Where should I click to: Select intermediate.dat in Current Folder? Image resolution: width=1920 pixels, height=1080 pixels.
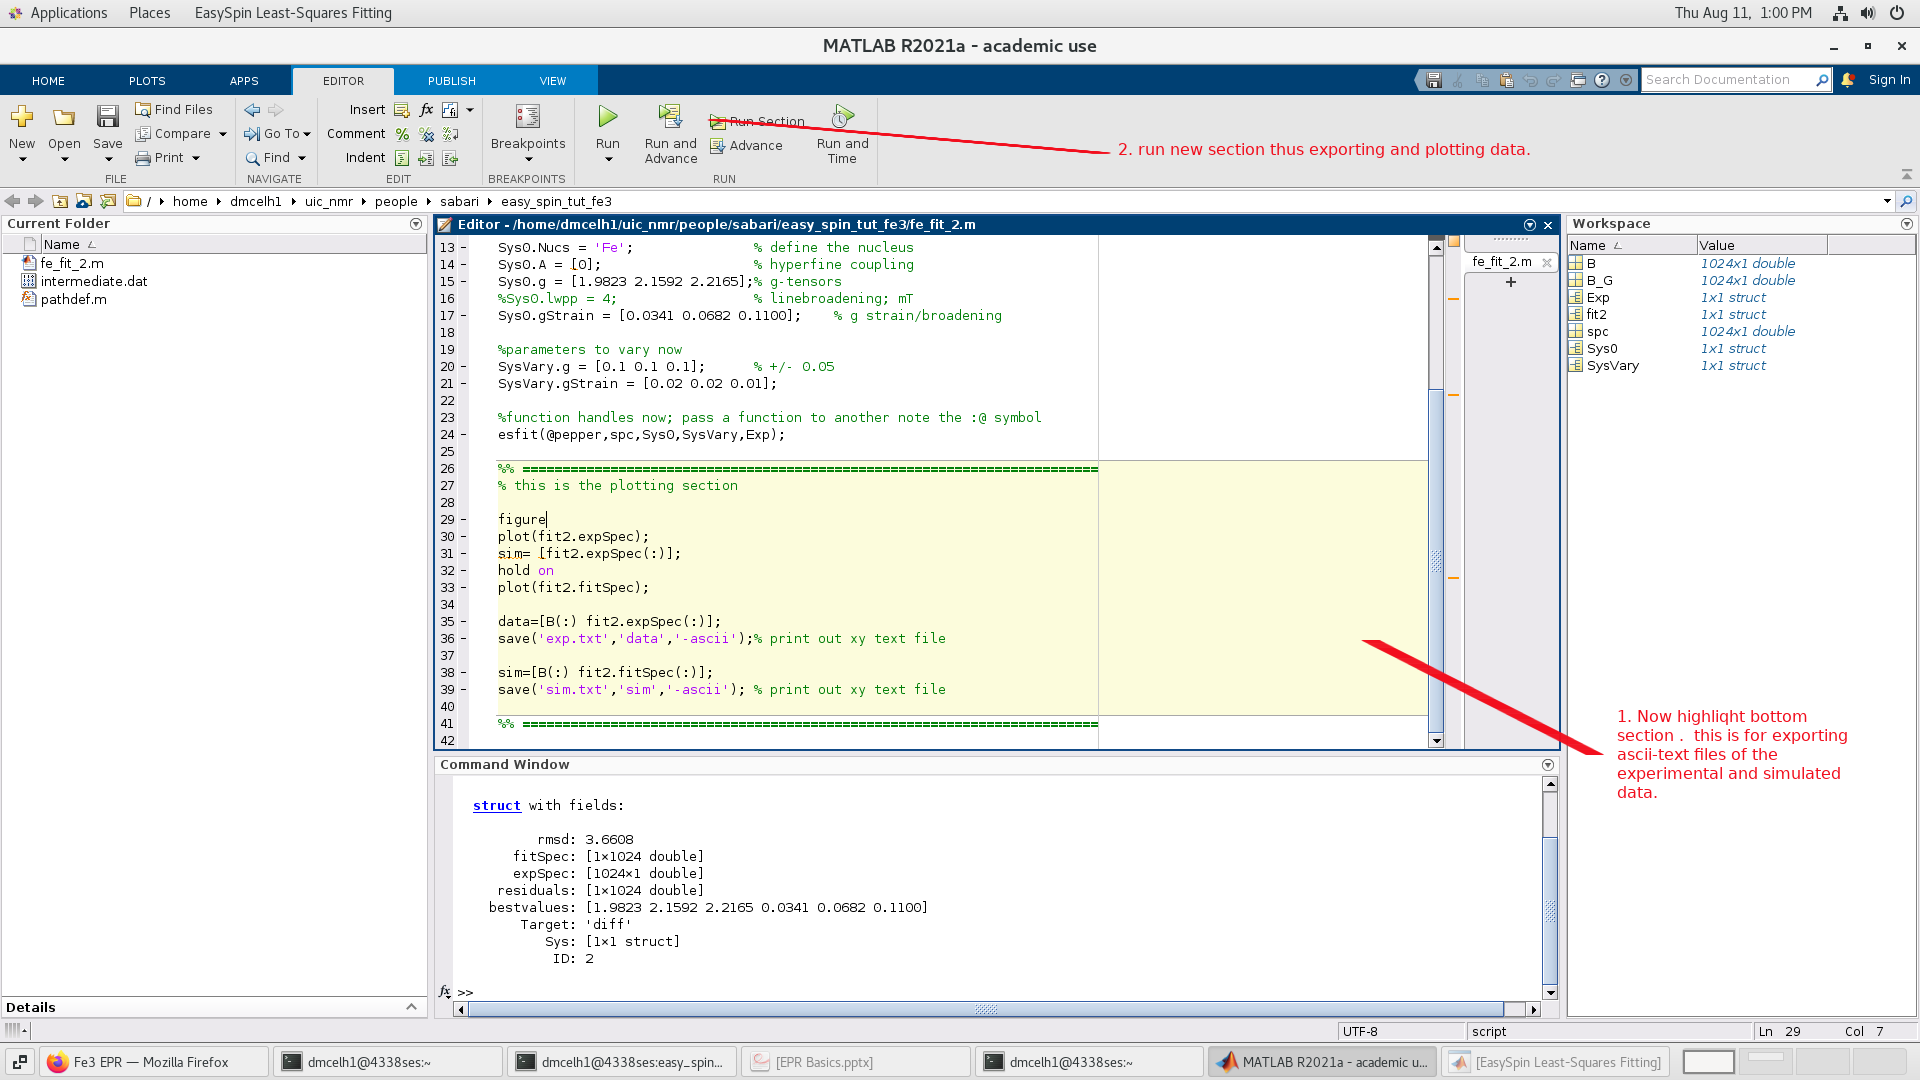tap(94, 281)
